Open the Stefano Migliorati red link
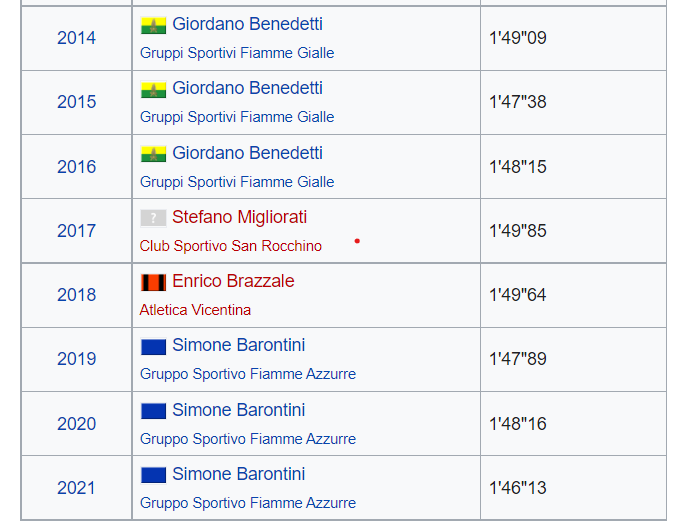The image size is (682, 528). 240,217
